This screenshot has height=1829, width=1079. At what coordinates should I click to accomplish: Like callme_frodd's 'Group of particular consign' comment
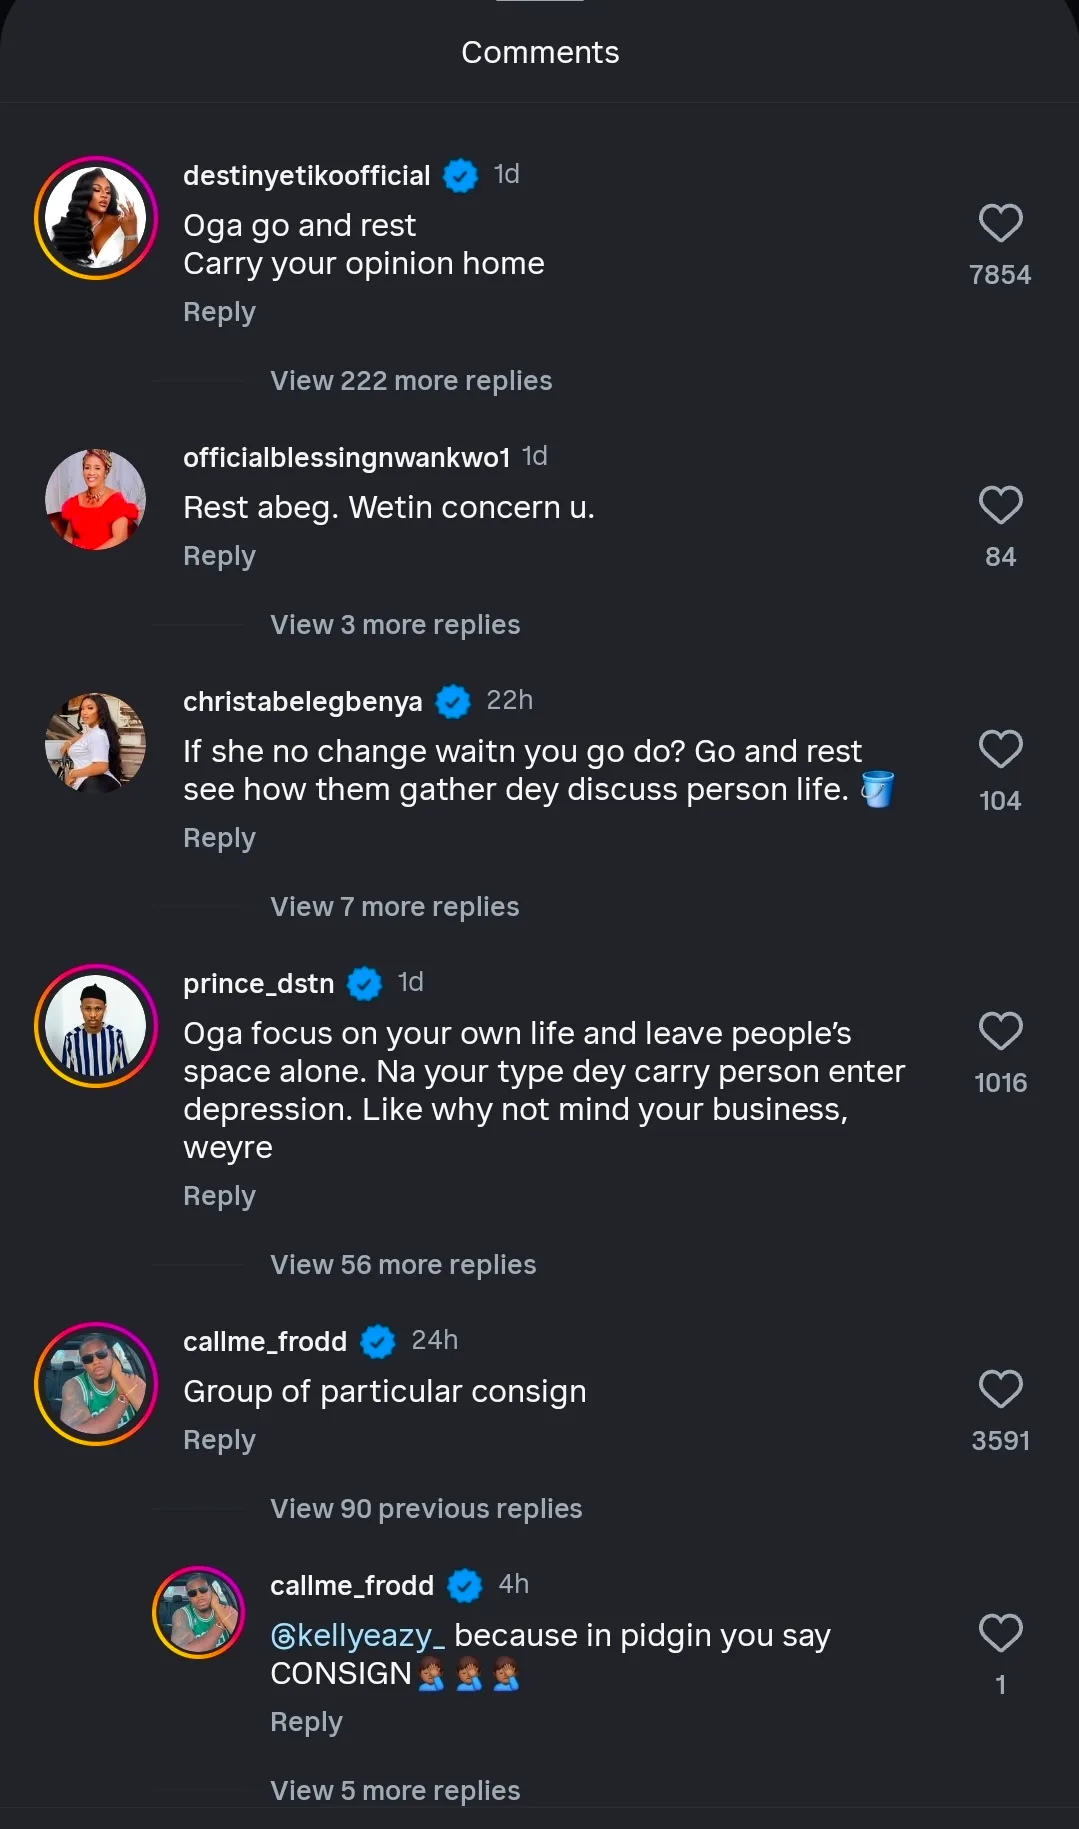point(1000,1389)
